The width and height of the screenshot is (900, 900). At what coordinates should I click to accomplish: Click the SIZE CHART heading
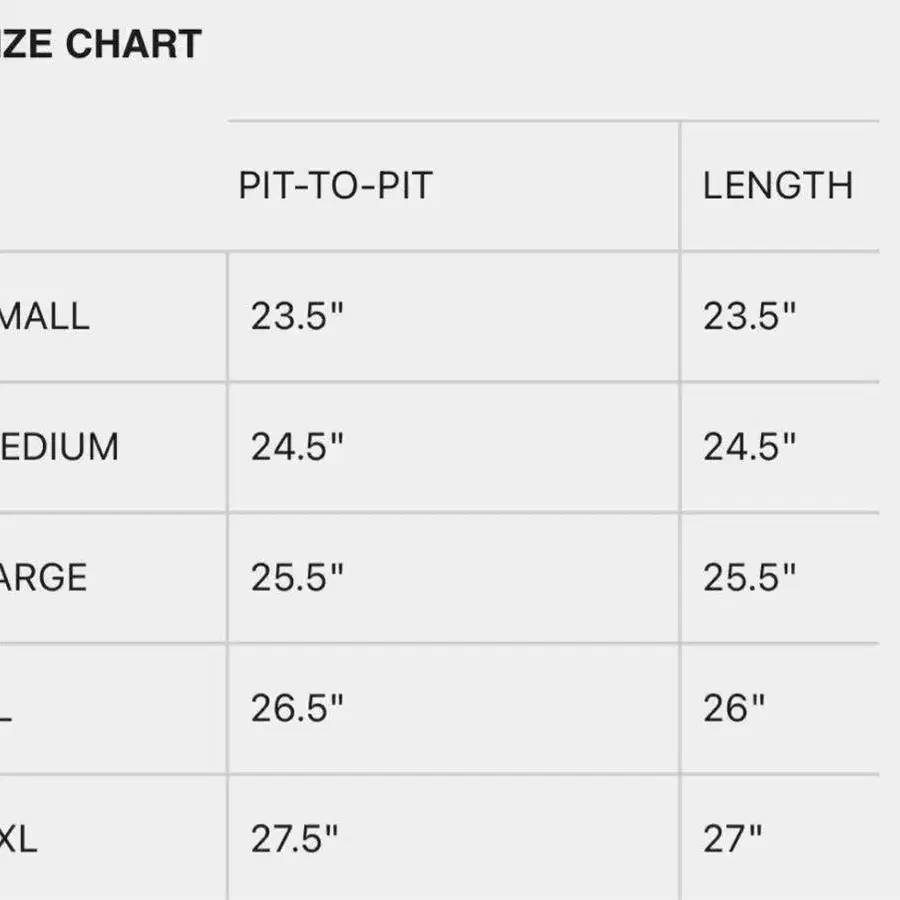click(x=100, y=44)
